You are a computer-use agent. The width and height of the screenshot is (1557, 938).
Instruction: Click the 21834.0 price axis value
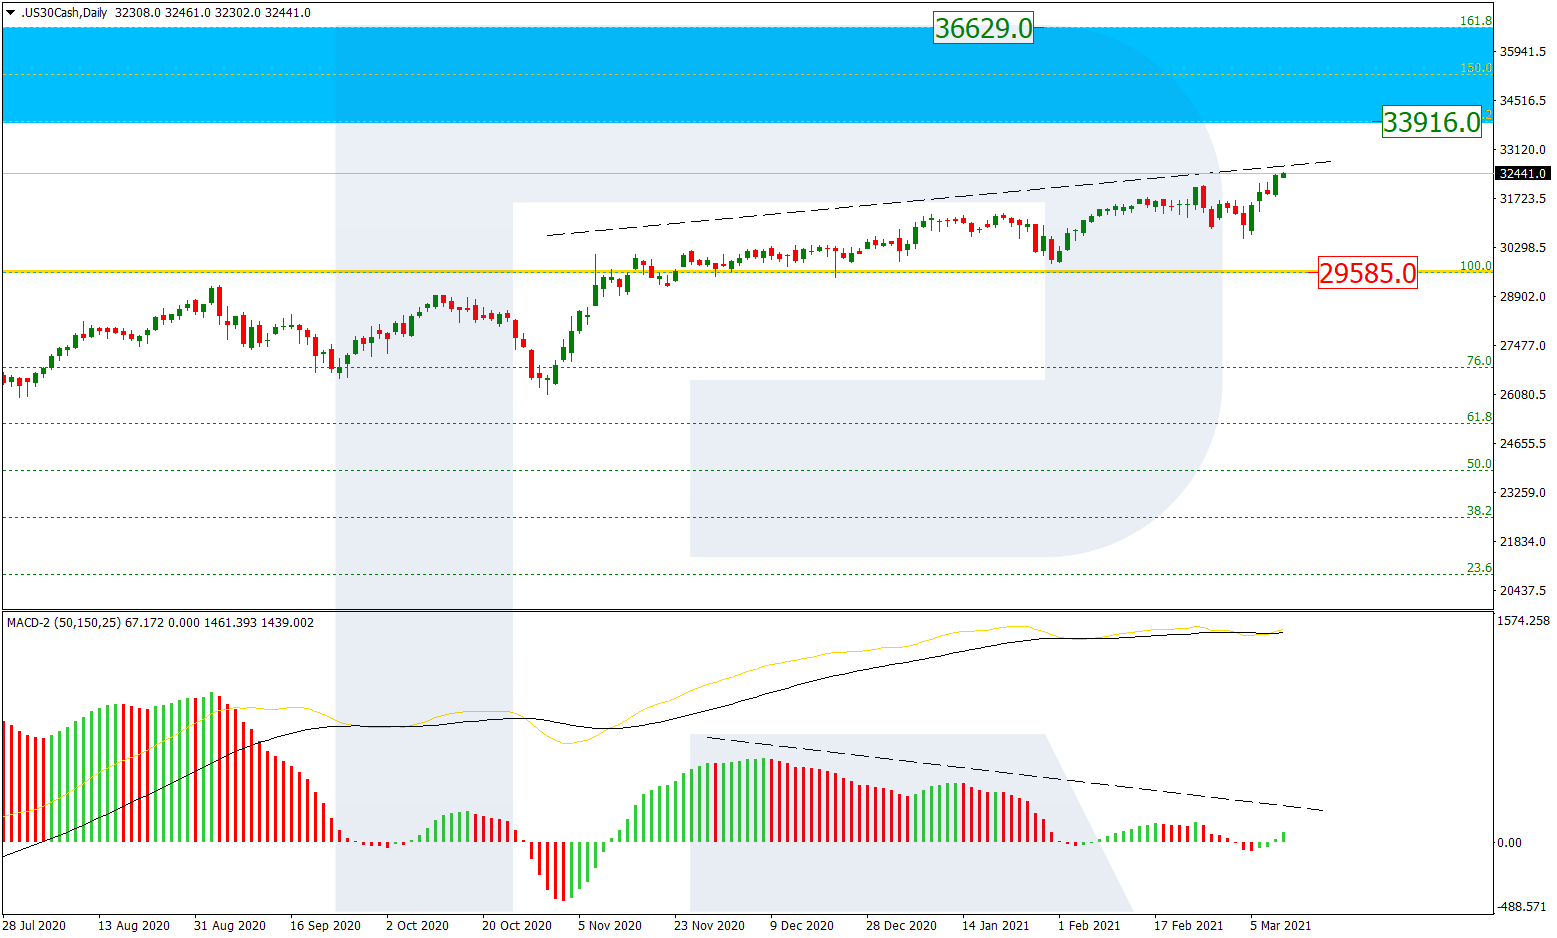coord(1522,541)
